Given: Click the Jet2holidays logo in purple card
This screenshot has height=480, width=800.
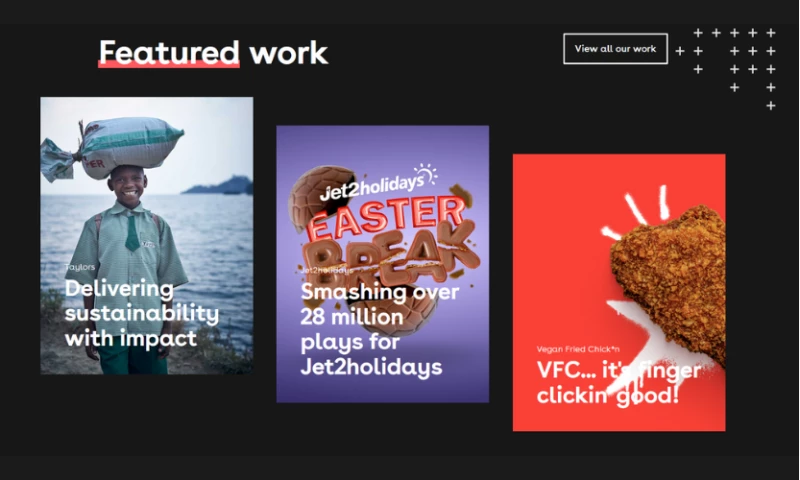Looking at the screenshot, I should click(x=378, y=183).
